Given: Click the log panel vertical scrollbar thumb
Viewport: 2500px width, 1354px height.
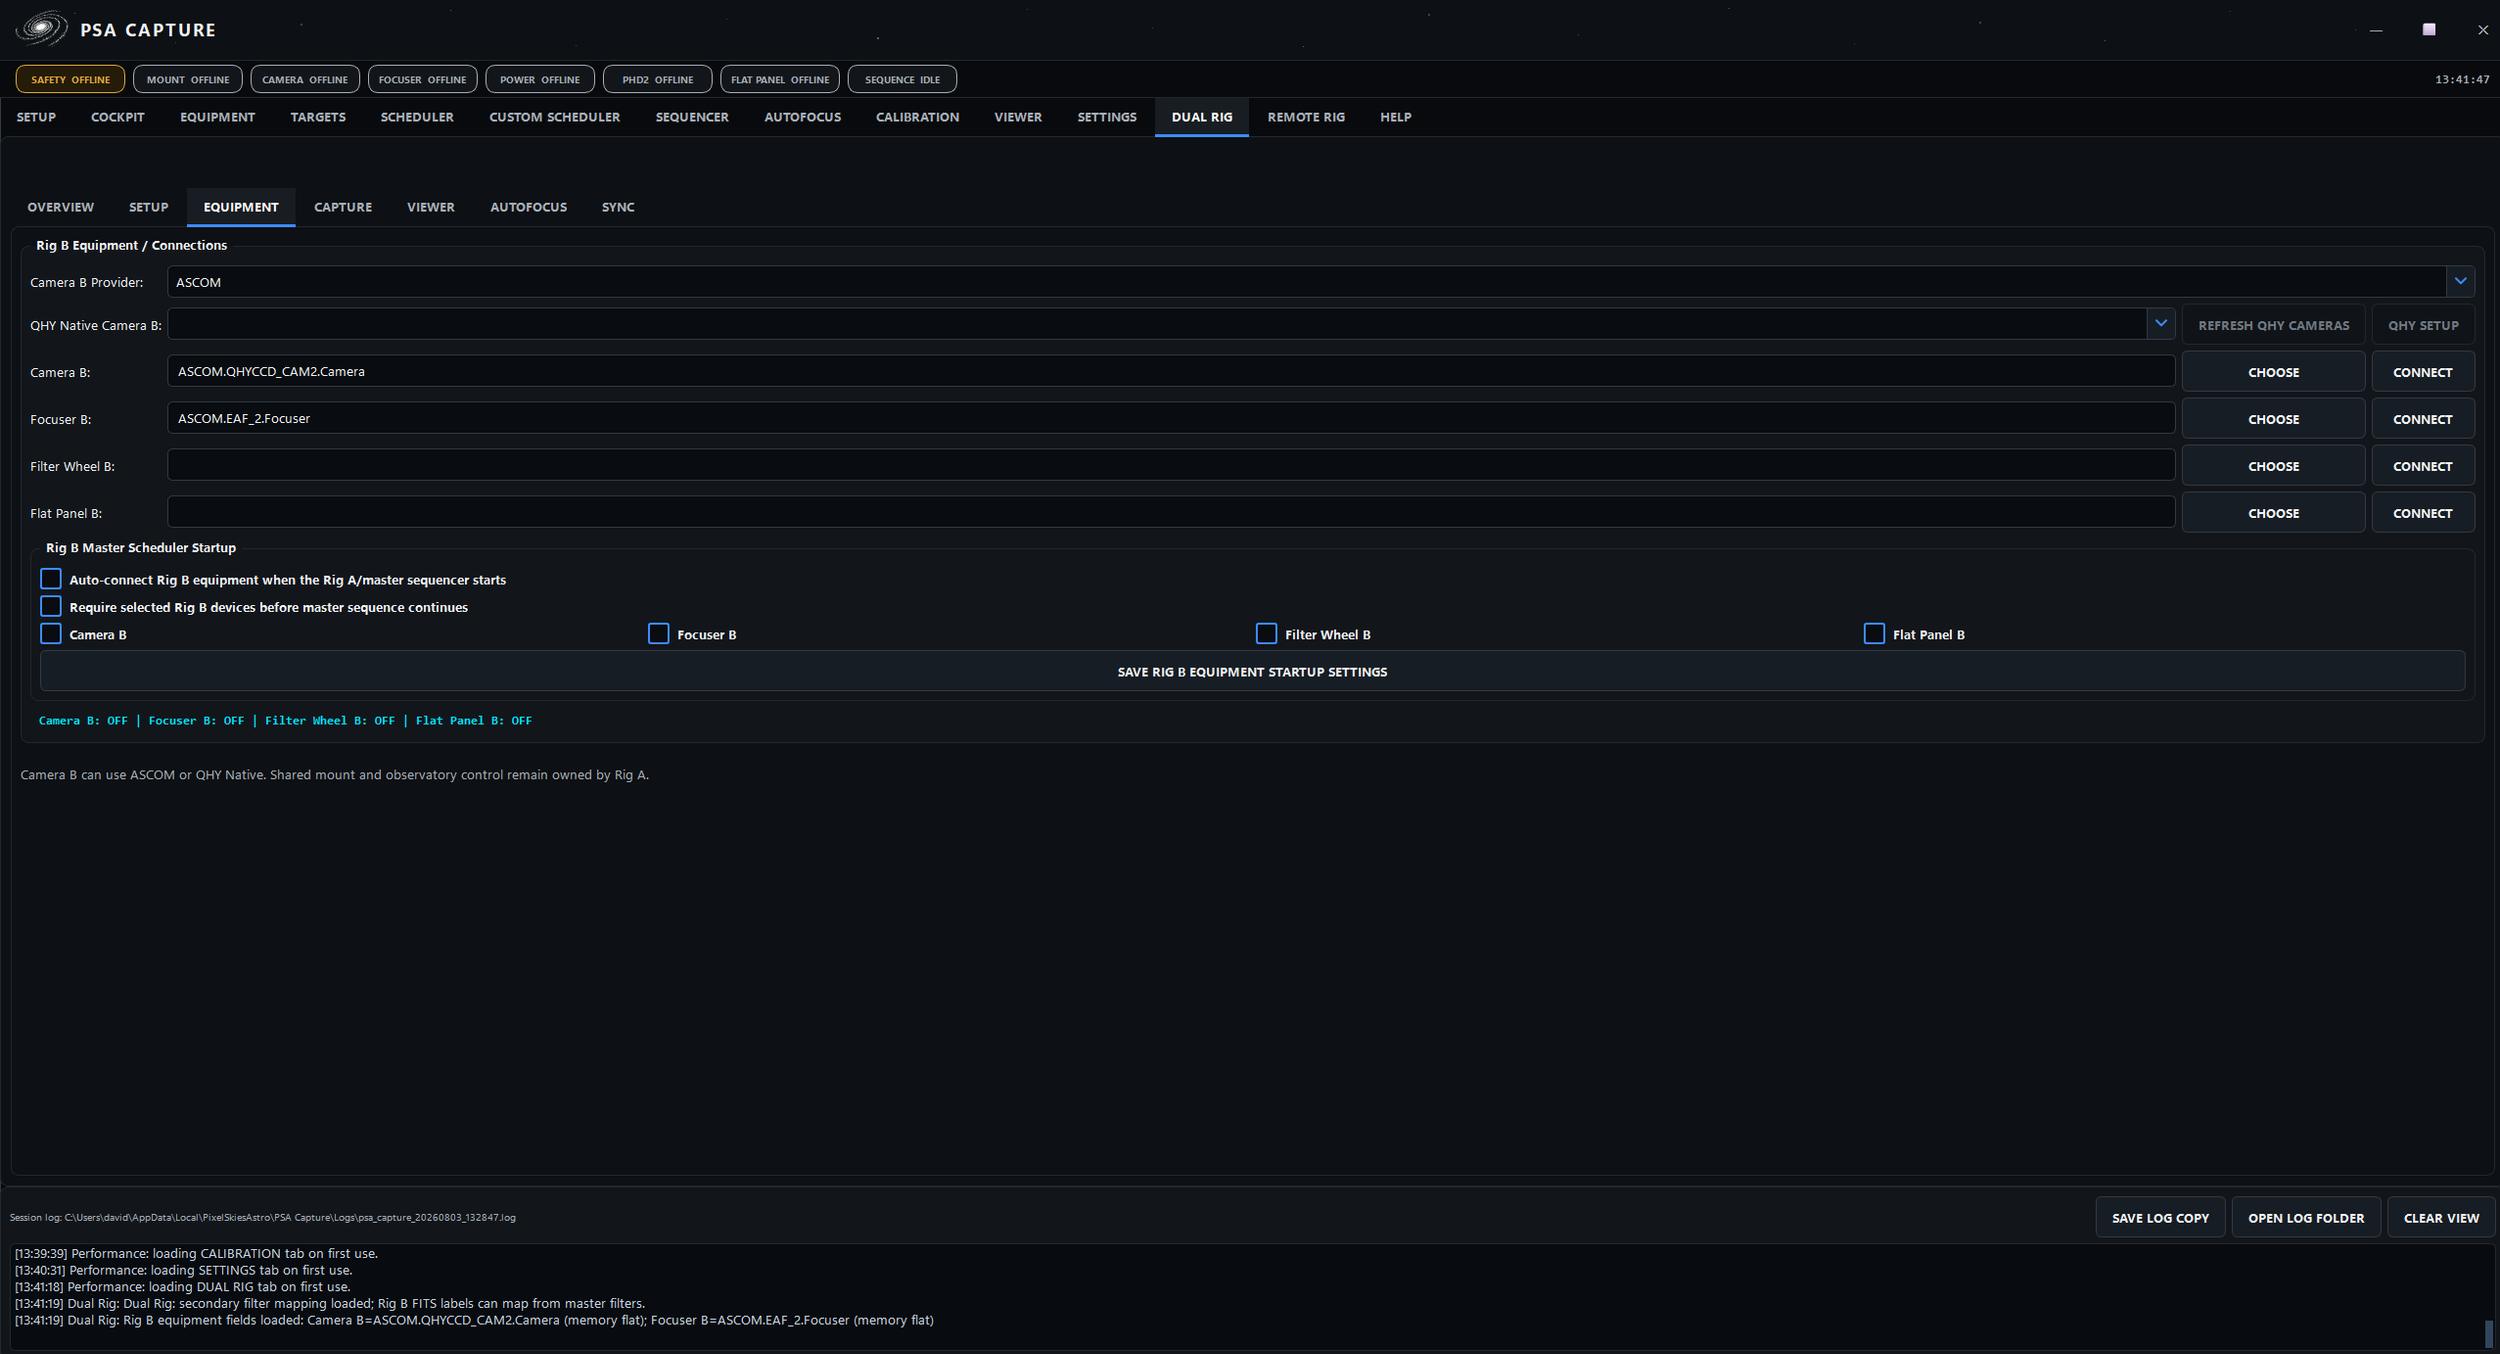Looking at the screenshot, I should coord(2488,1333).
